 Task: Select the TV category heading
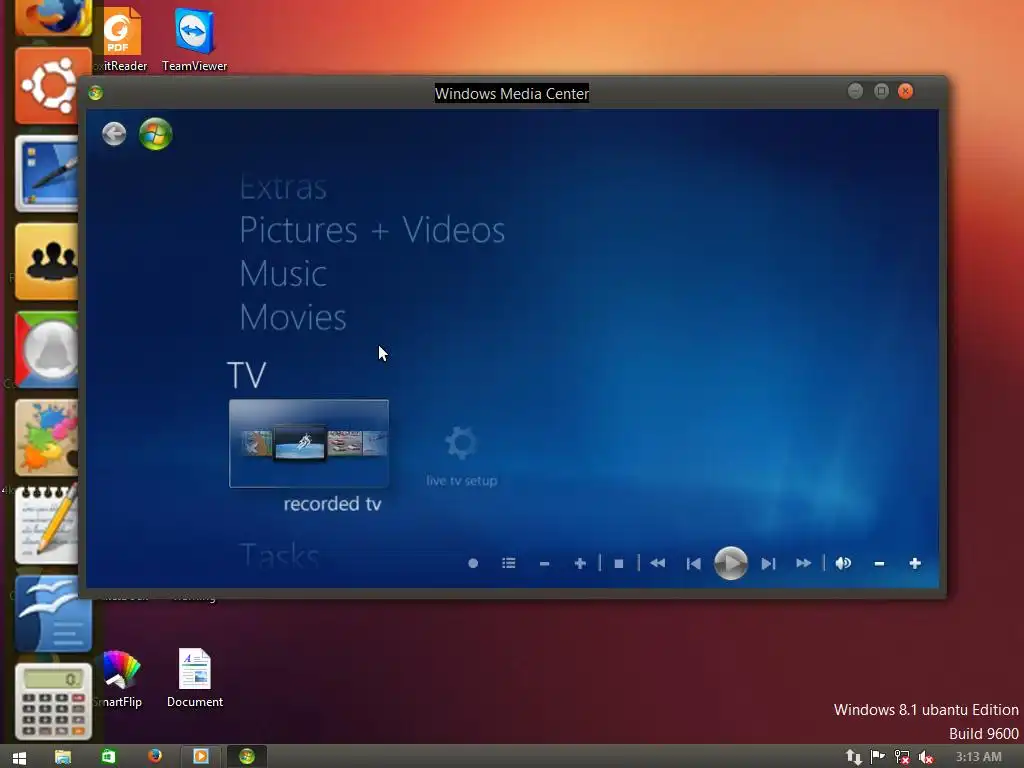pyautogui.click(x=247, y=375)
